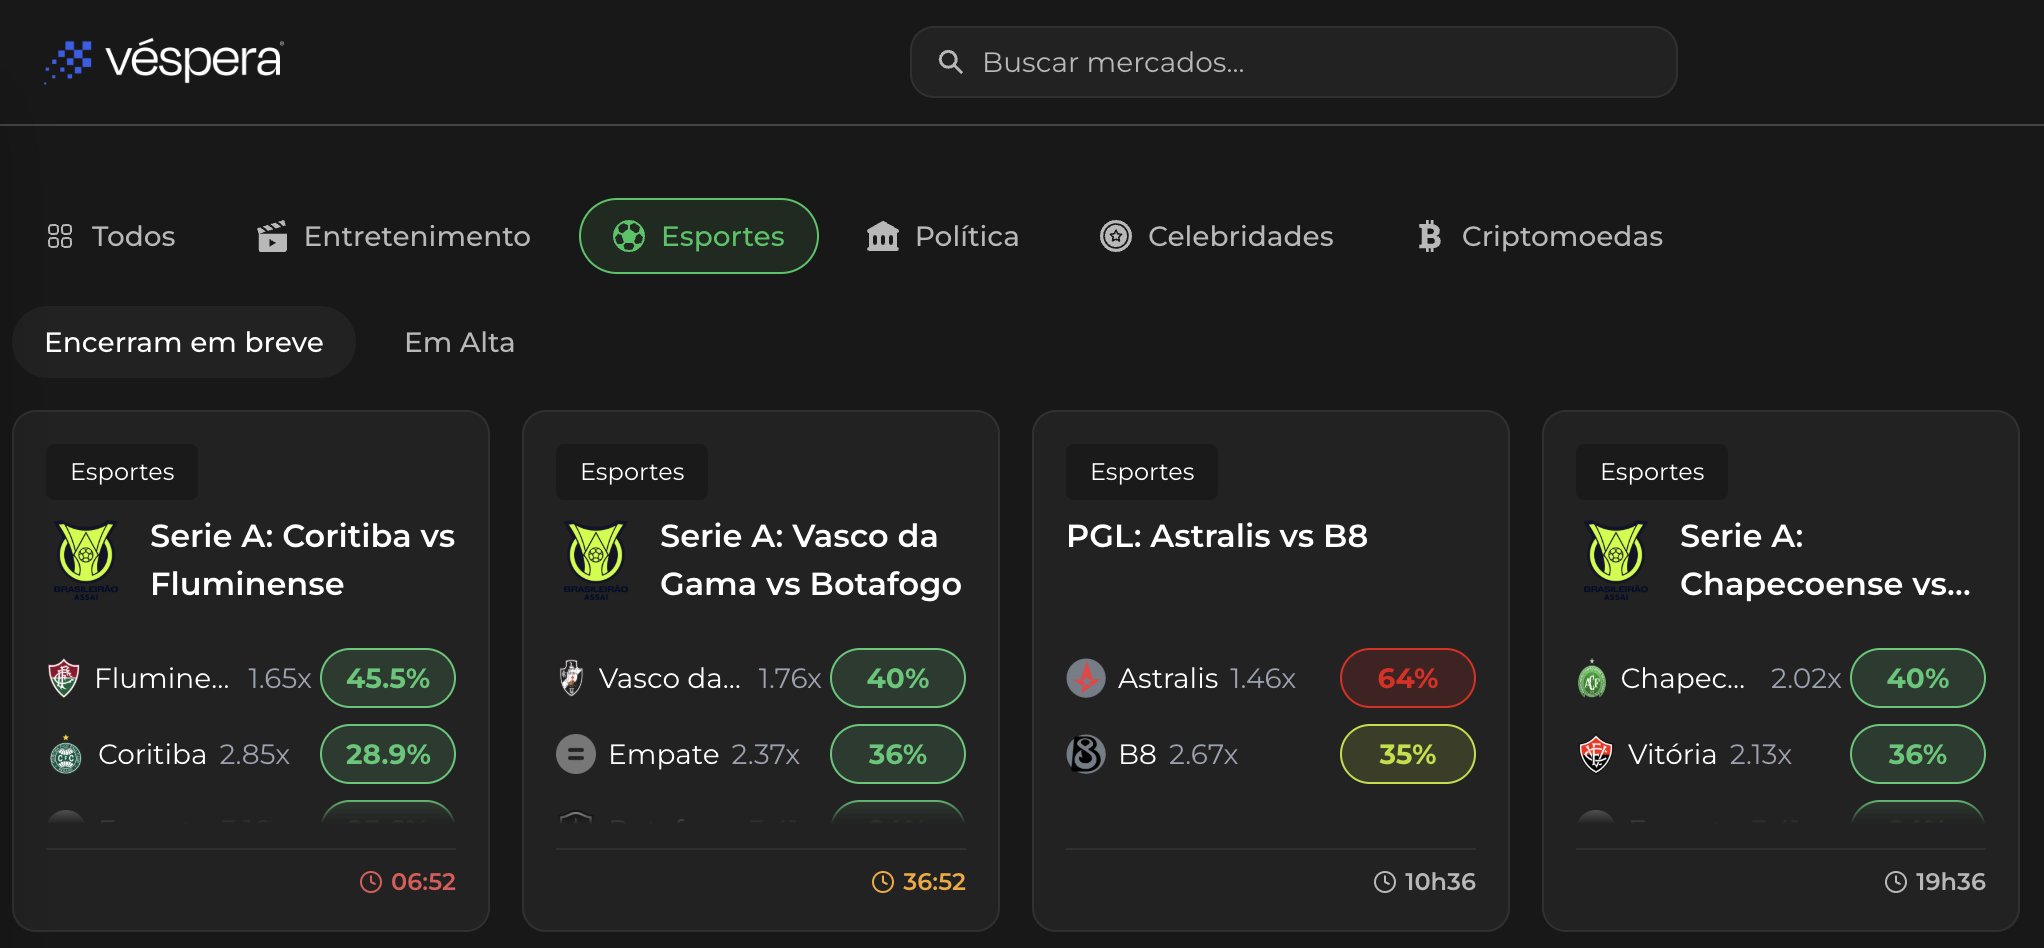Toggle the Encerram em breve filter
The height and width of the screenshot is (948, 2044).
coord(183,342)
